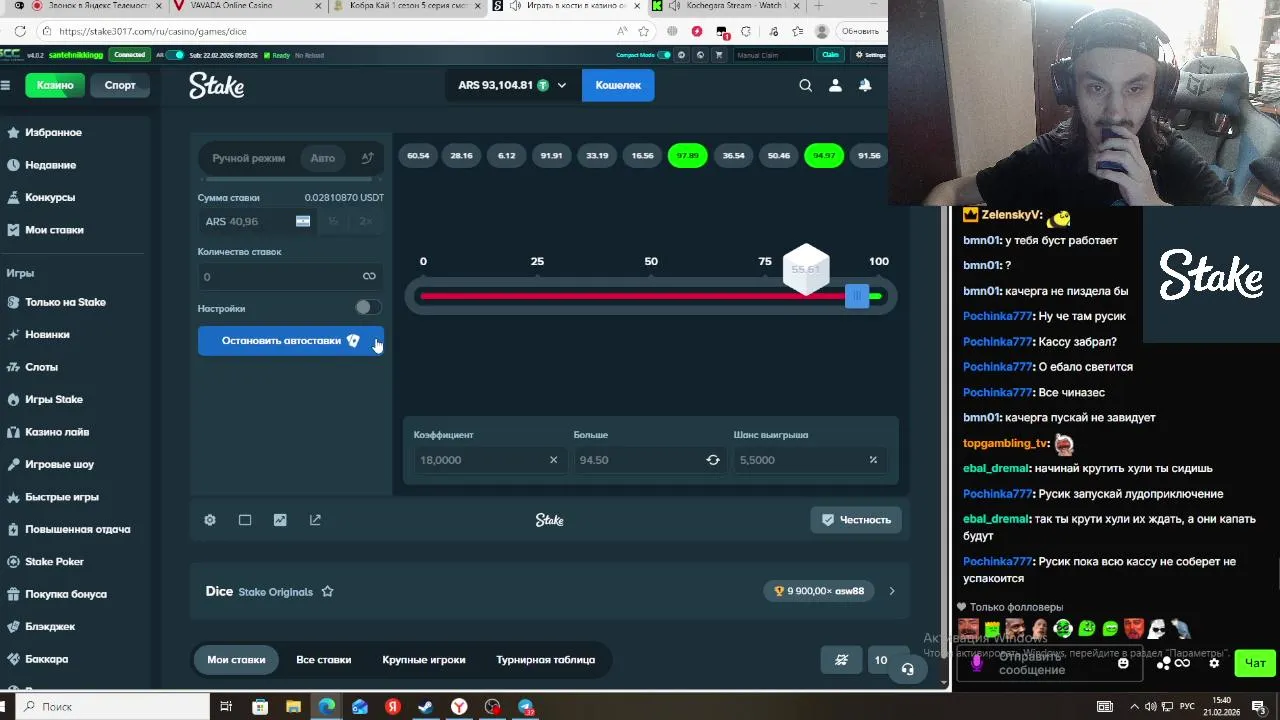The height and width of the screenshot is (720, 1280).
Task: Open Steam icon in Windows taskbar
Action: point(426,706)
